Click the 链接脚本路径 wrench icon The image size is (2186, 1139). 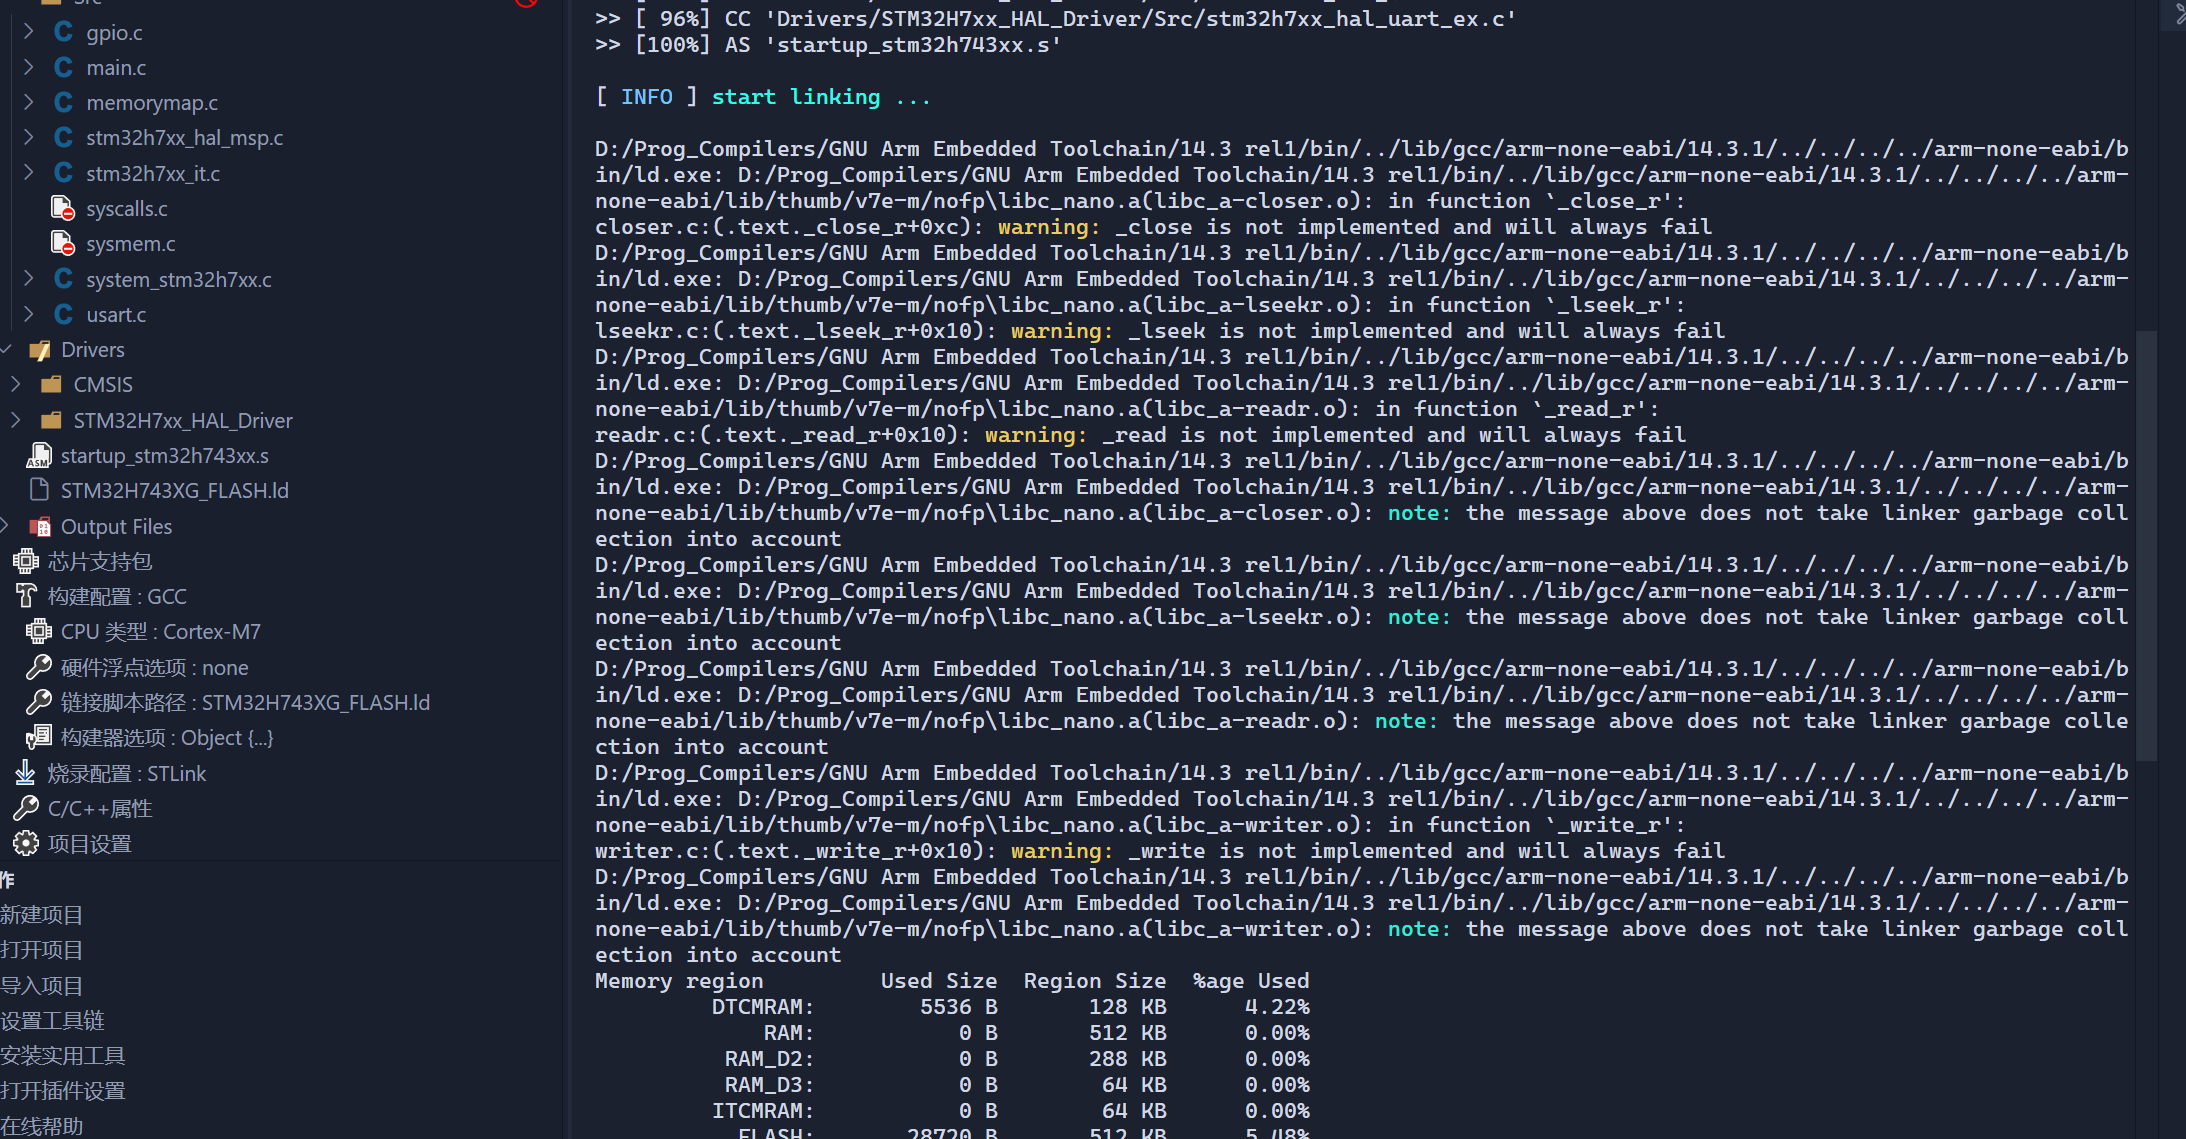[39, 702]
